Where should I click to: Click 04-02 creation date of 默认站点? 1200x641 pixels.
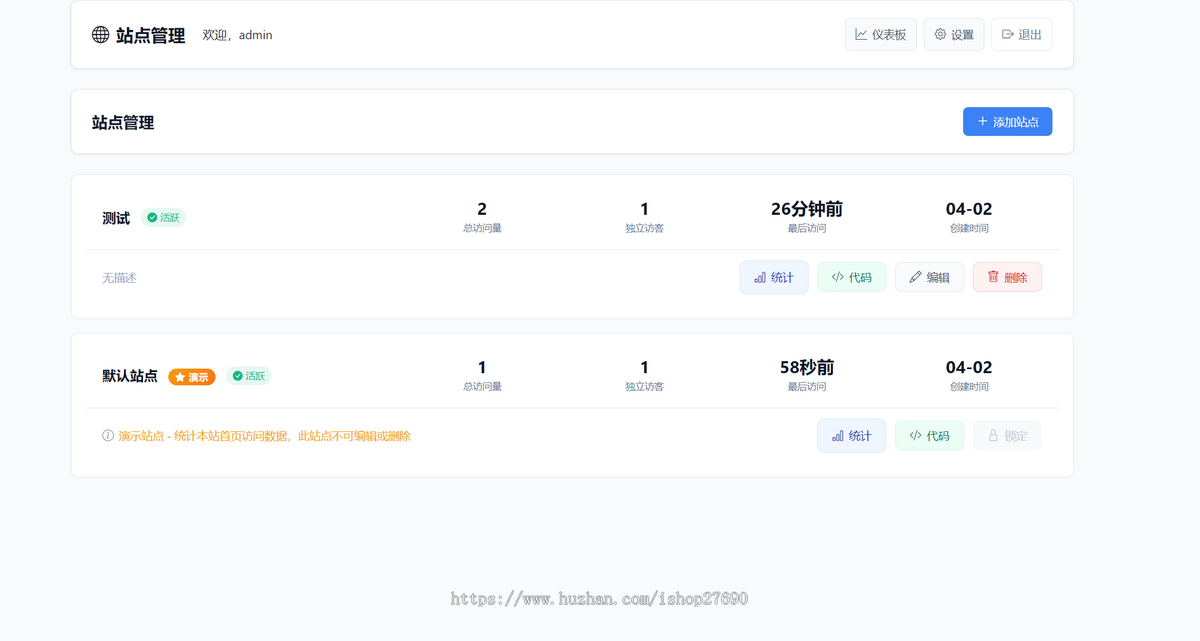point(969,367)
